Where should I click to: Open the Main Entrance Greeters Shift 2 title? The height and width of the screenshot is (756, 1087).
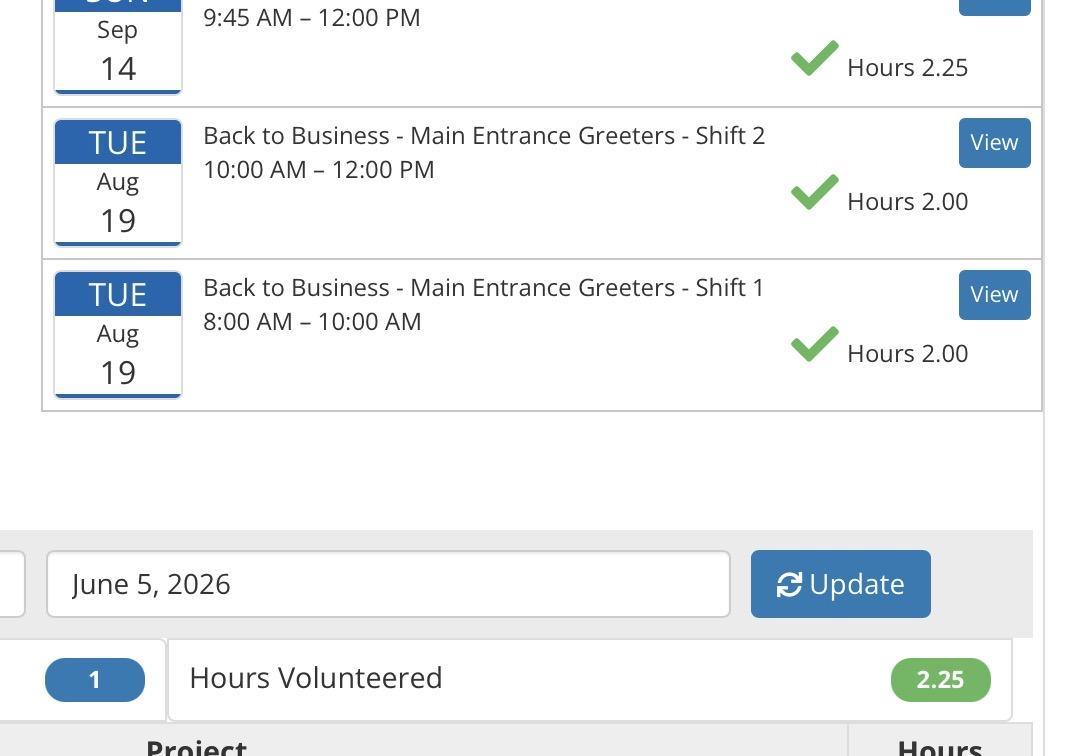(484, 136)
